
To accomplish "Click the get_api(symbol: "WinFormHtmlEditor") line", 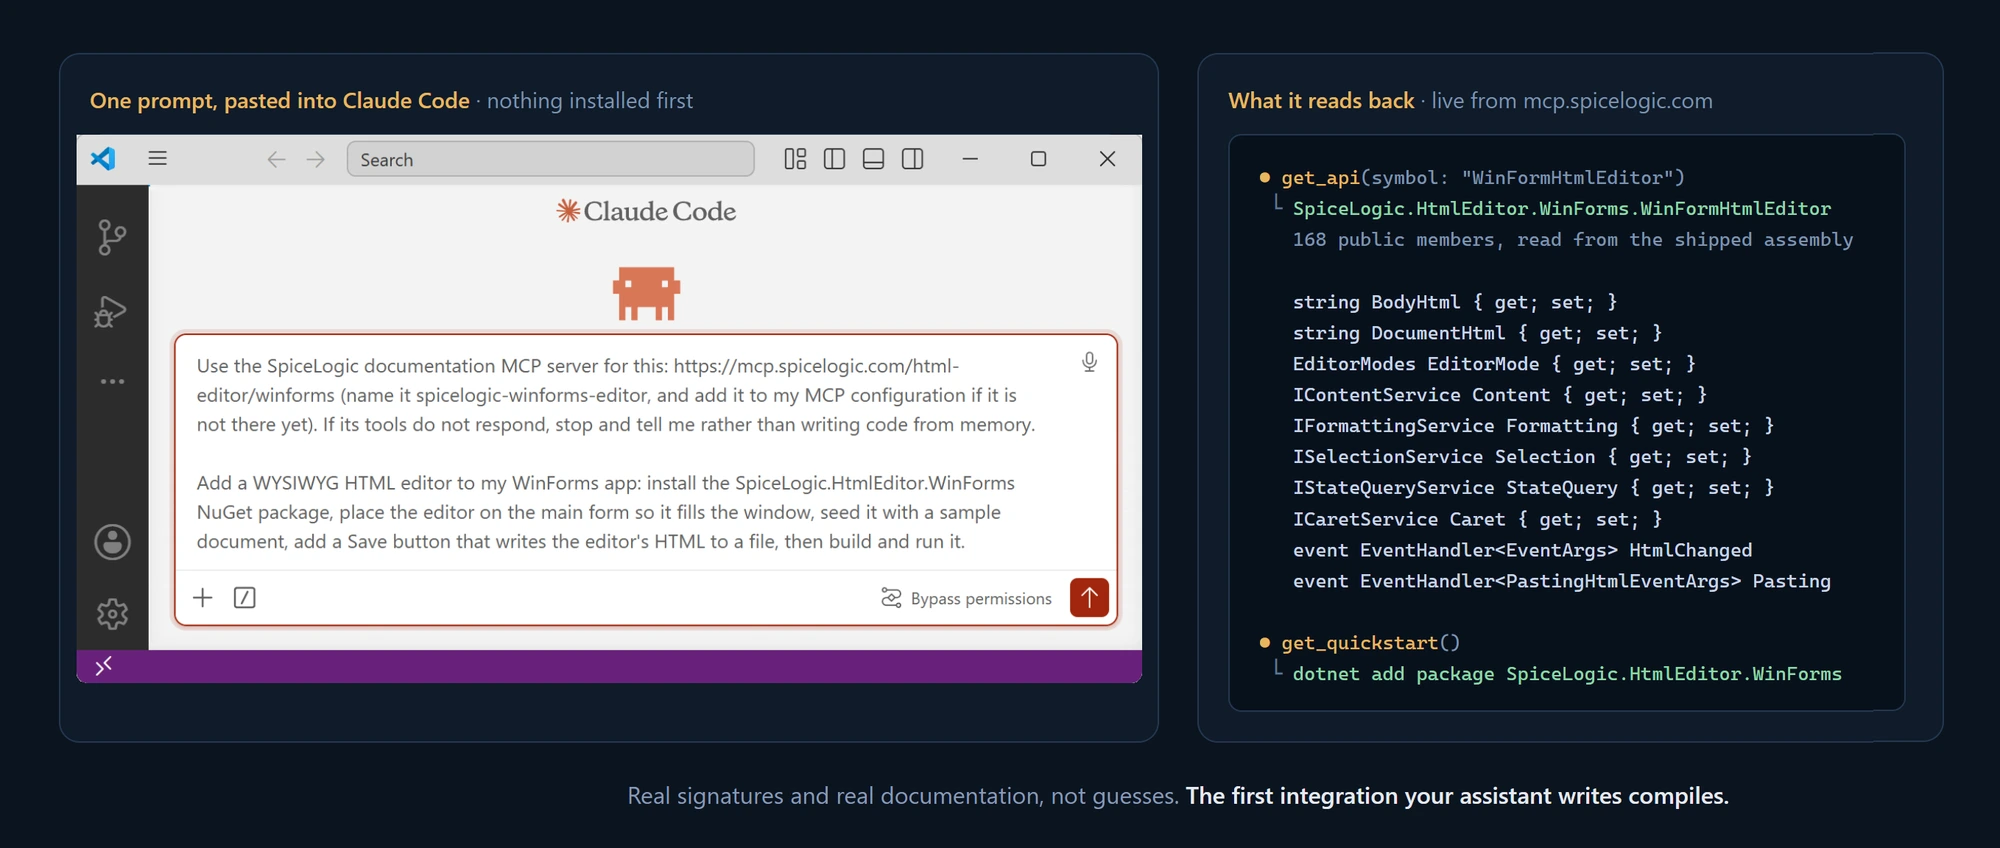I will (x=1483, y=177).
